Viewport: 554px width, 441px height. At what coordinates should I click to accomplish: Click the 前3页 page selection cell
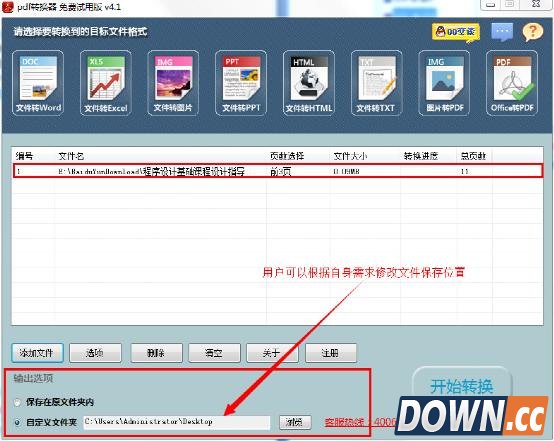[281, 172]
